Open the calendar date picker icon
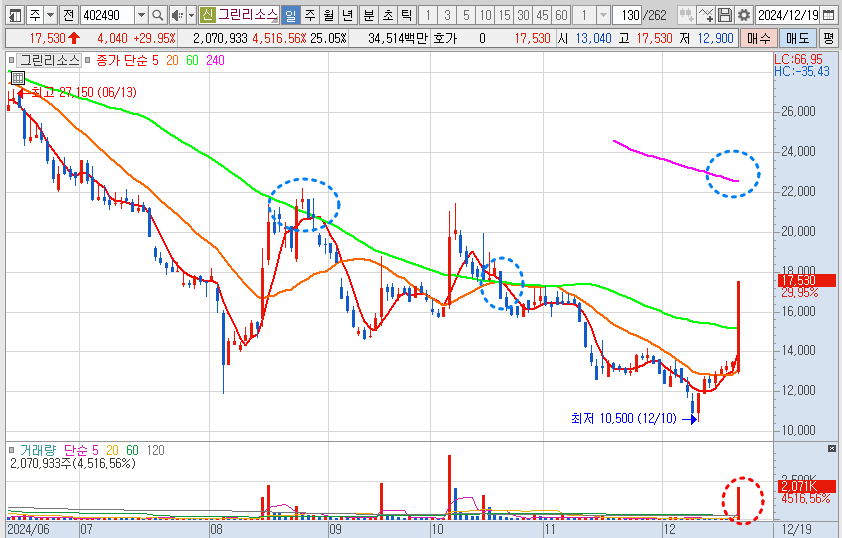The height and width of the screenshot is (538, 842). point(829,15)
